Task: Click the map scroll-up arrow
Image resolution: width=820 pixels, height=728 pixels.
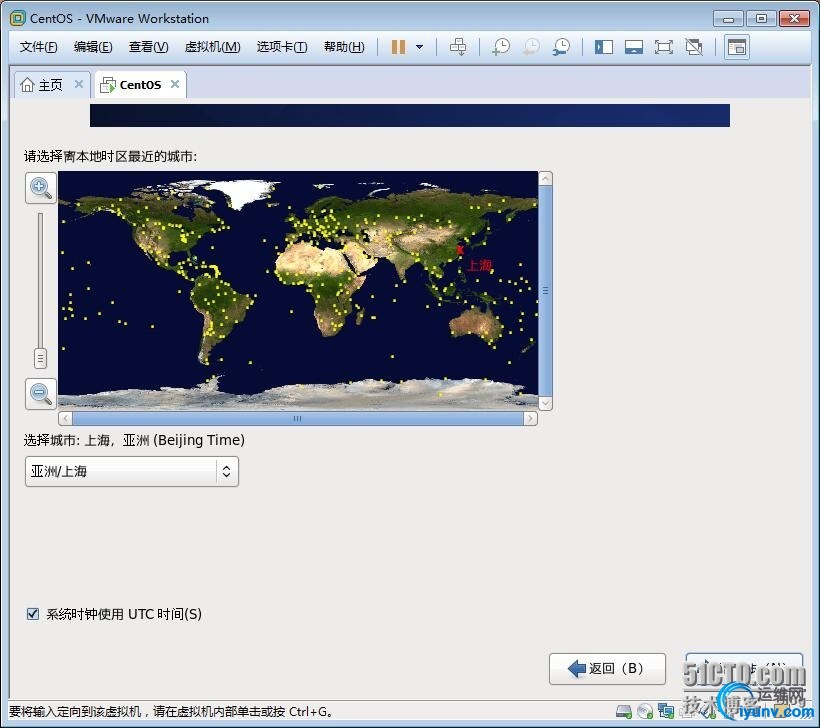Action: [x=545, y=178]
